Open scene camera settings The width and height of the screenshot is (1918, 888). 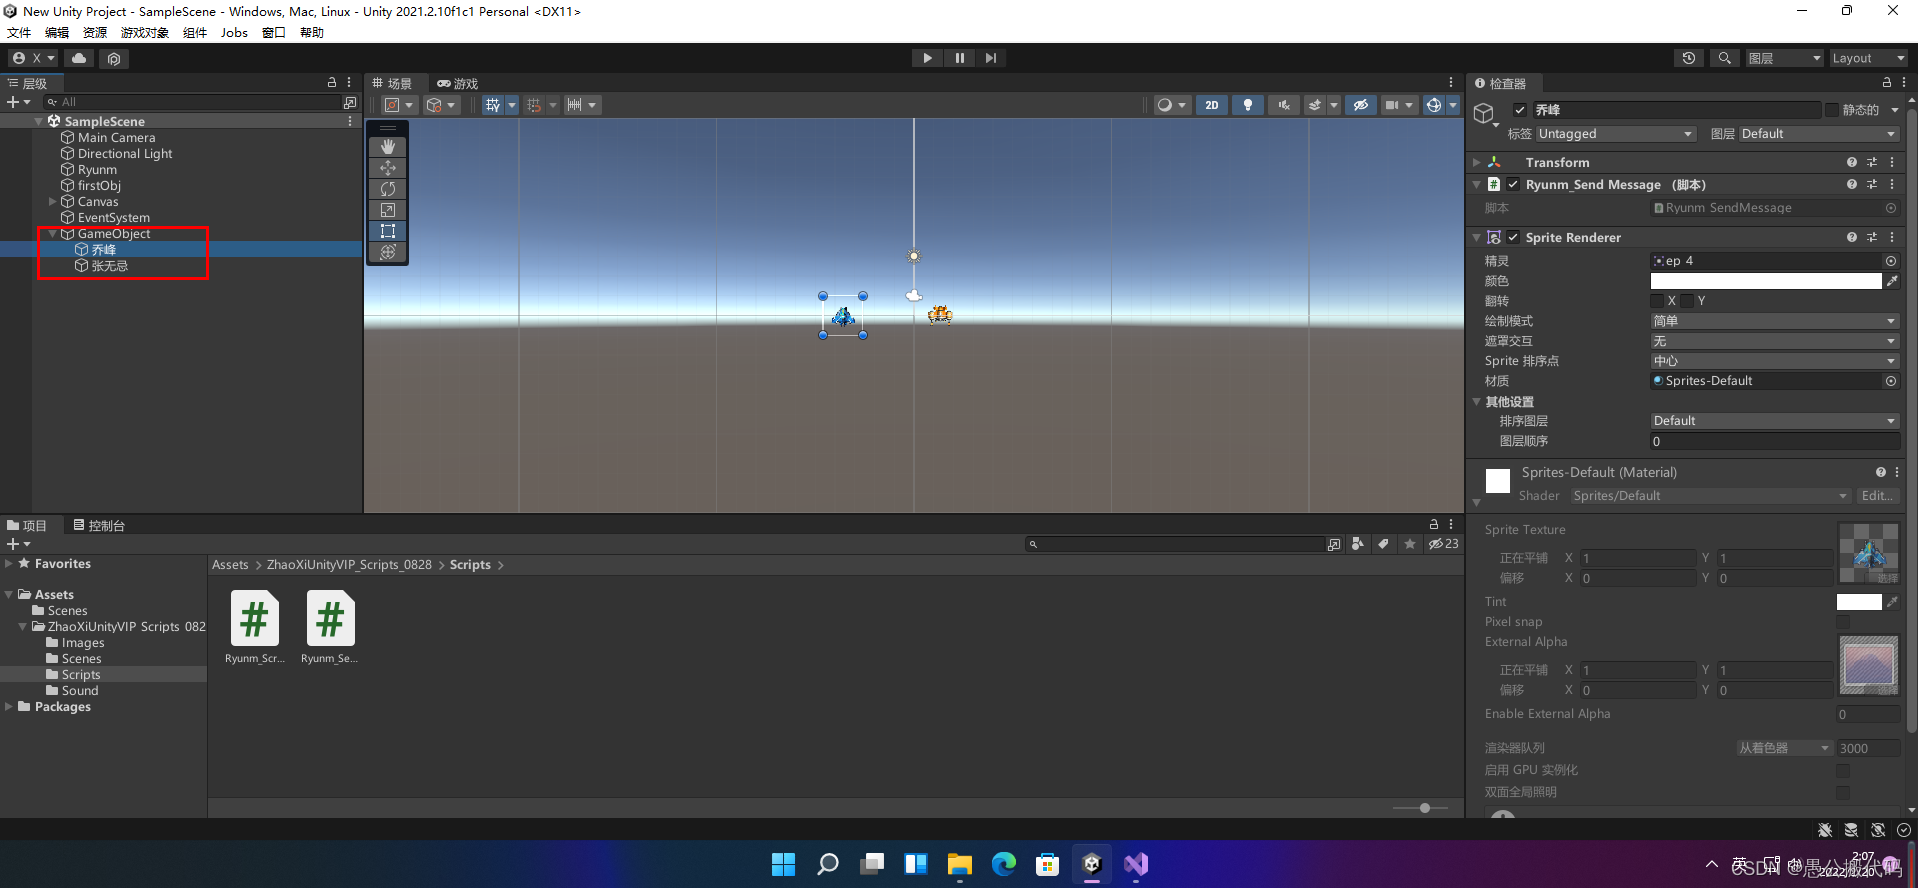tap(1398, 105)
